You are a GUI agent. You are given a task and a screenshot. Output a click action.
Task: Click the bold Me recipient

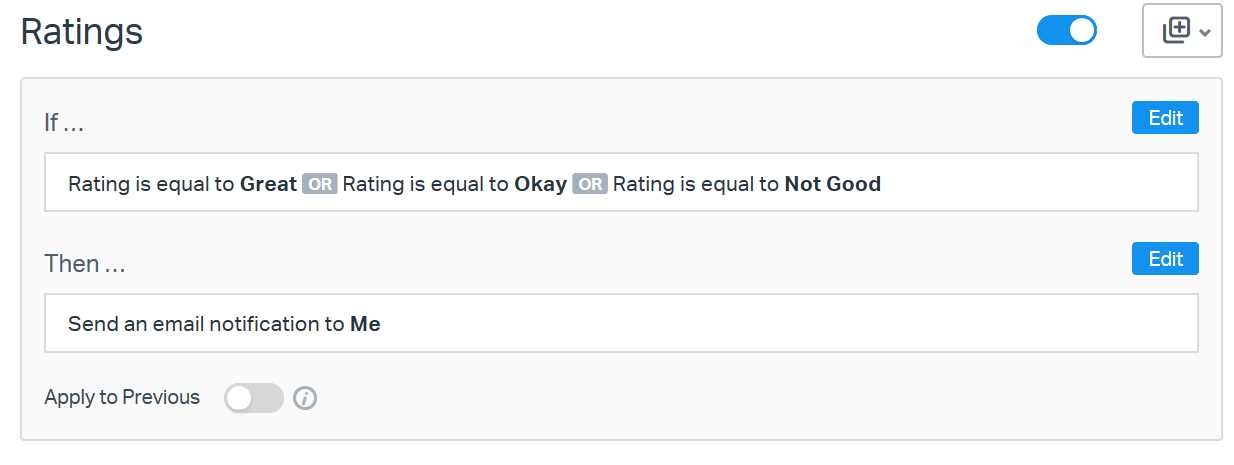365,324
